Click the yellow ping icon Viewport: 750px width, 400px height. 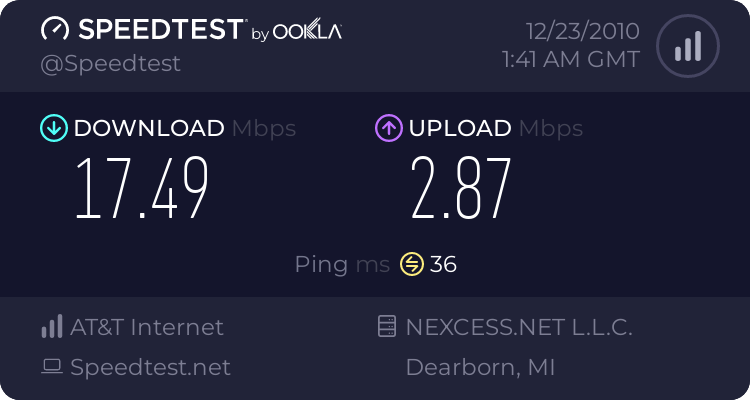click(x=412, y=264)
